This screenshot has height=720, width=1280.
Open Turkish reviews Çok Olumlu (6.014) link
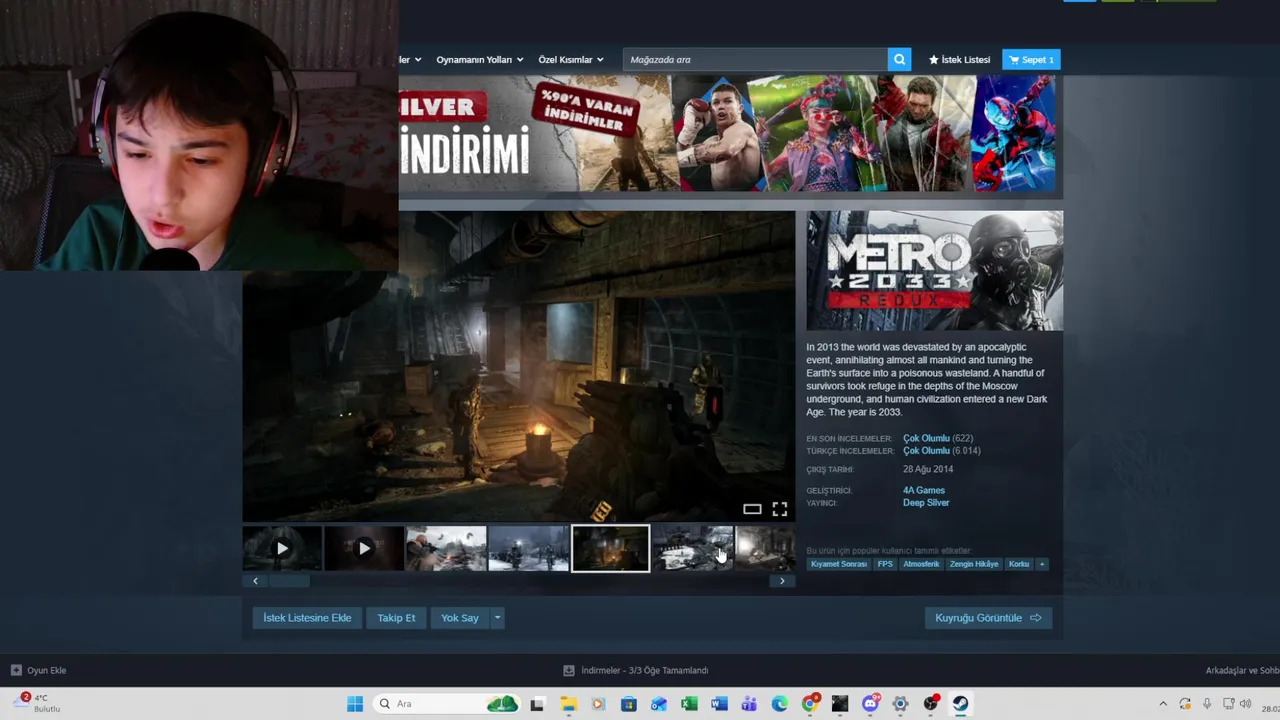click(942, 451)
